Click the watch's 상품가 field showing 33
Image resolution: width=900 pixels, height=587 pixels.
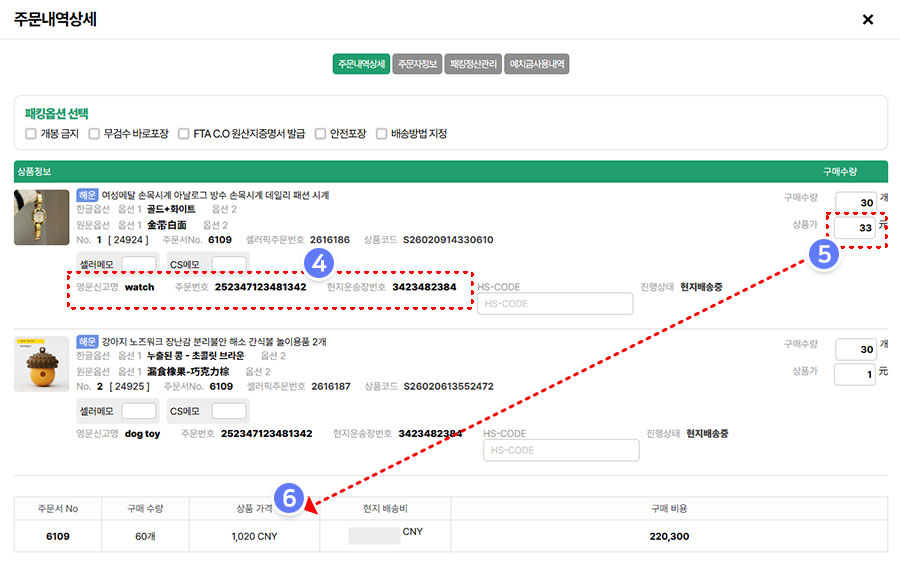pyautogui.click(x=855, y=227)
